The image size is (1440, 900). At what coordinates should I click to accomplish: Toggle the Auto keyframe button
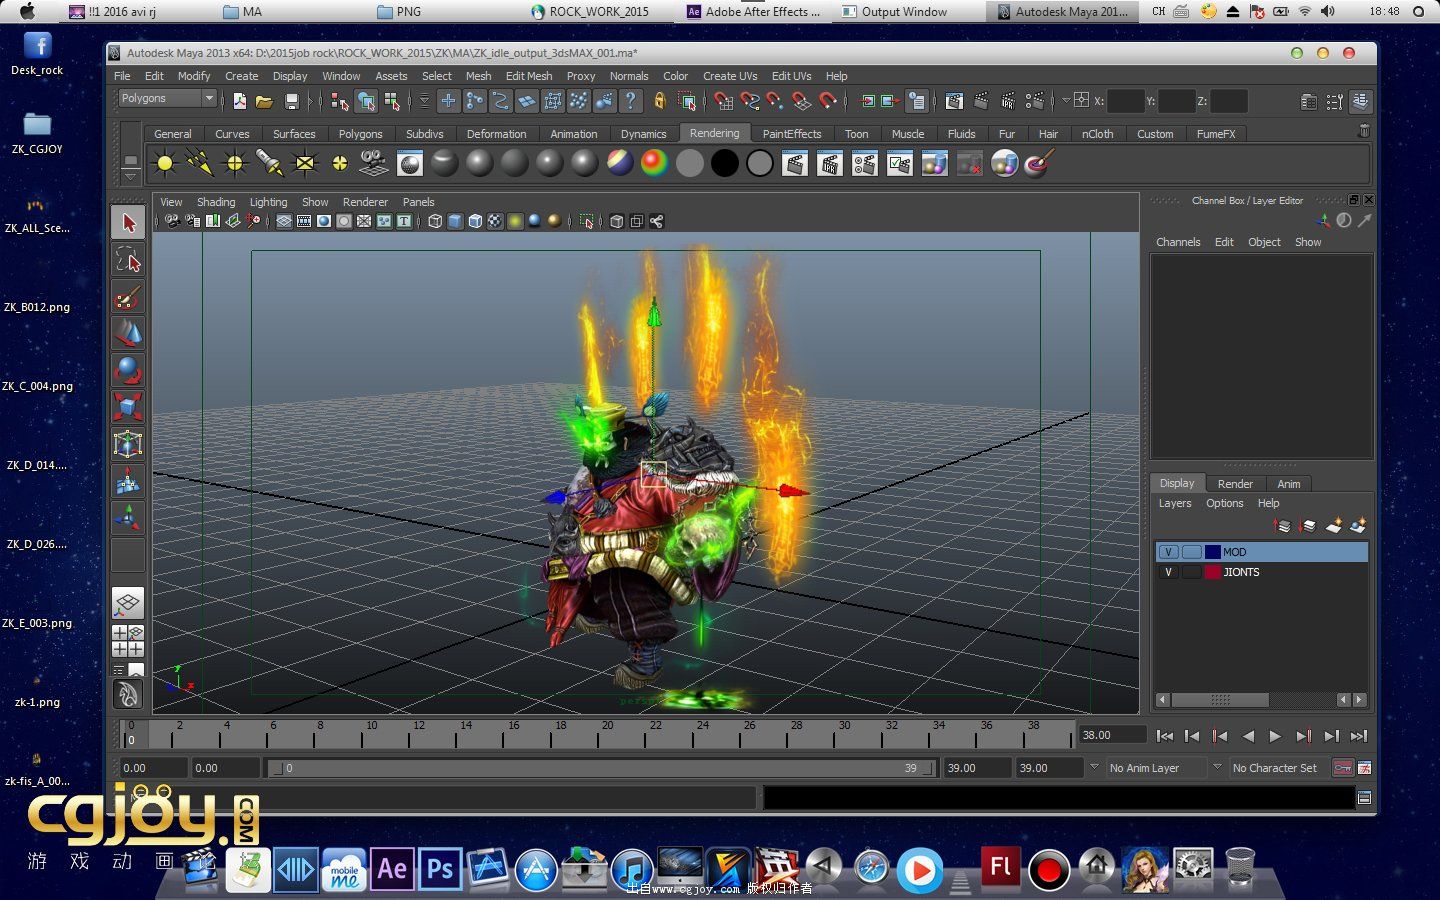(x=1343, y=768)
